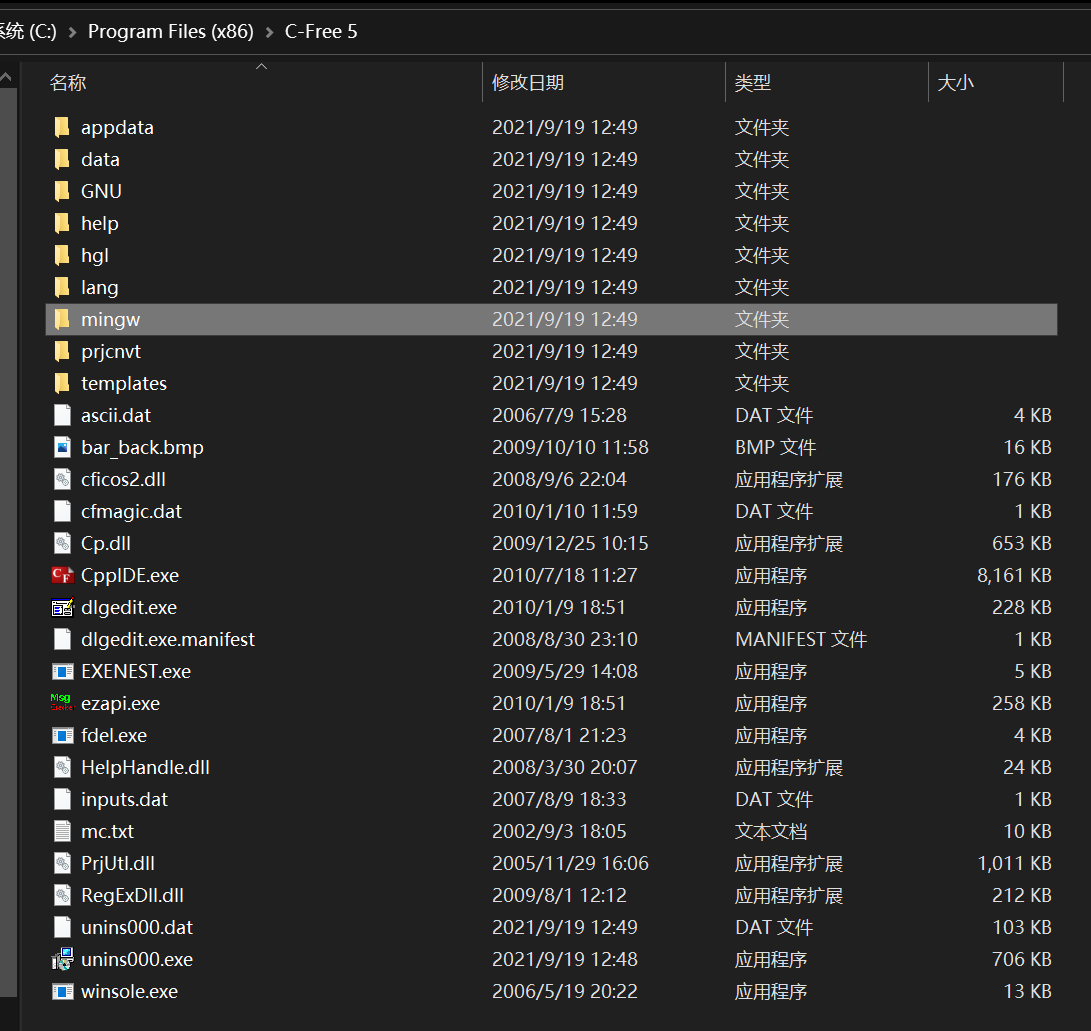Select the file name CppIDE.exe

(x=130, y=575)
